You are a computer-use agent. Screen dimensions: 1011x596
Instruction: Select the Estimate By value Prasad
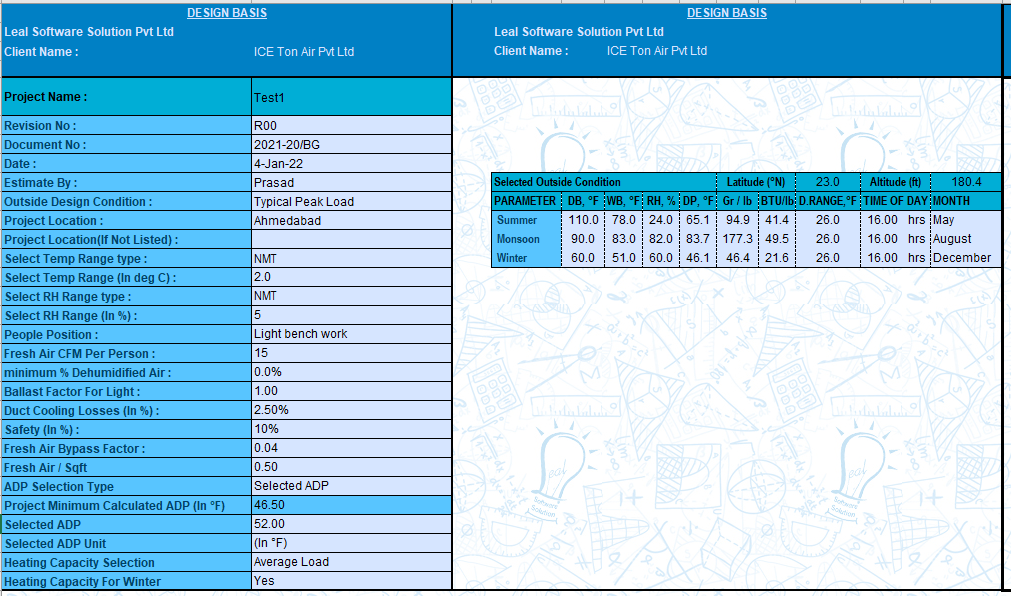[x=351, y=183]
